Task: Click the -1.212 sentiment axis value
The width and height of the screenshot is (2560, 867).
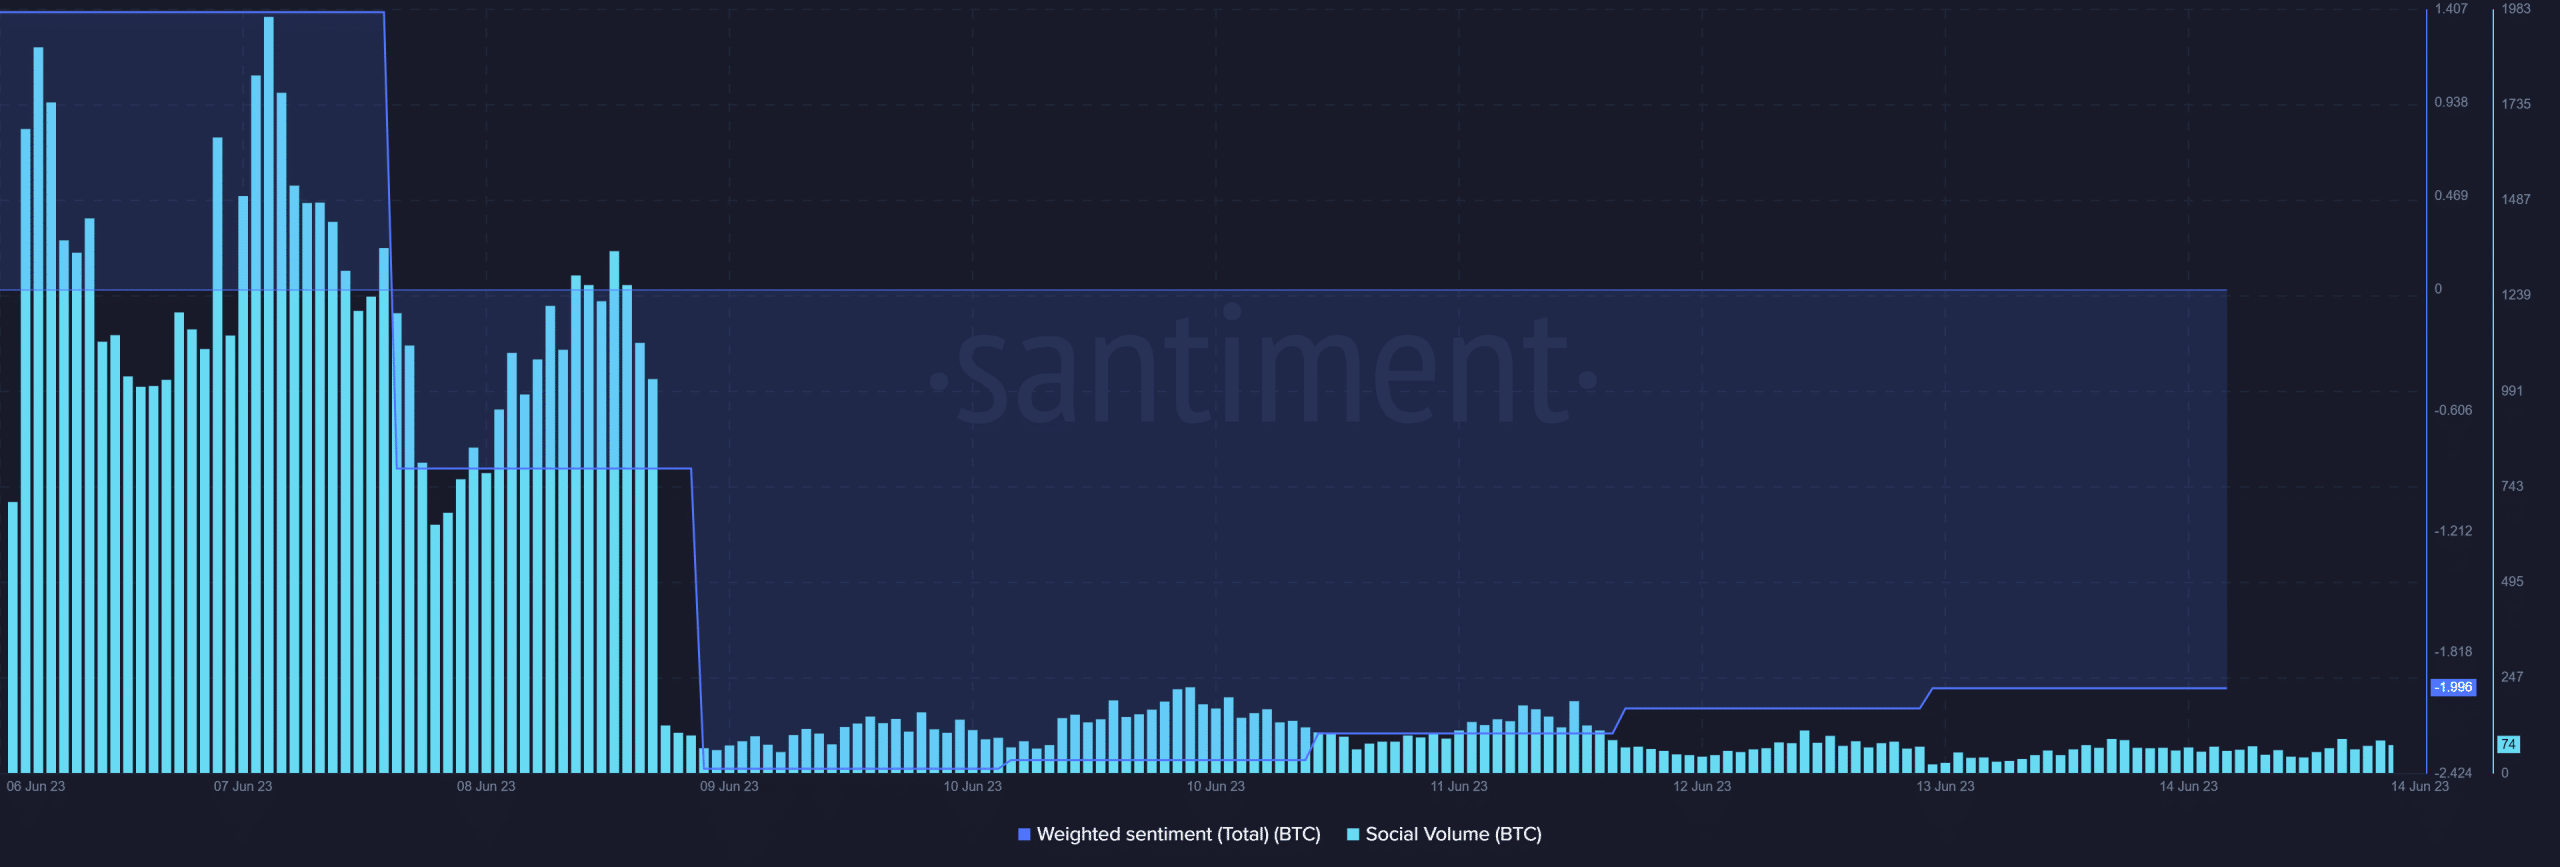Action: coord(2453,531)
